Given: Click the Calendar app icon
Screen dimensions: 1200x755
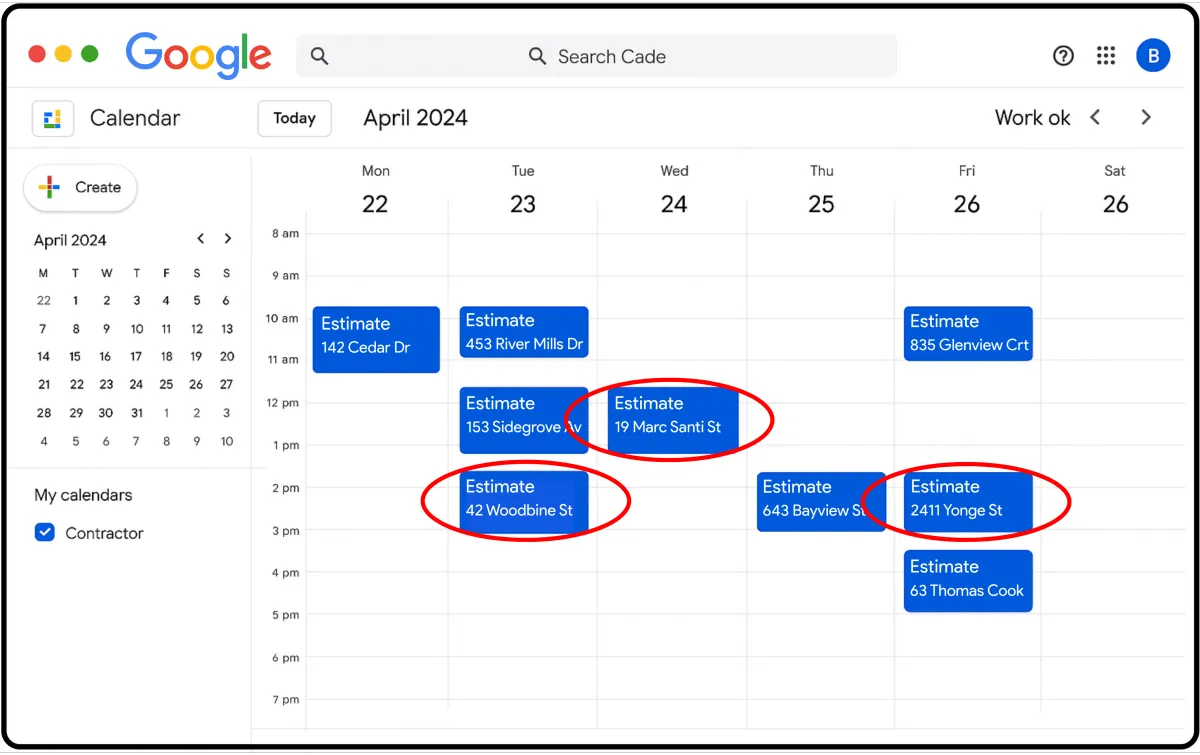Looking at the screenshot, I should coord(52,118).
